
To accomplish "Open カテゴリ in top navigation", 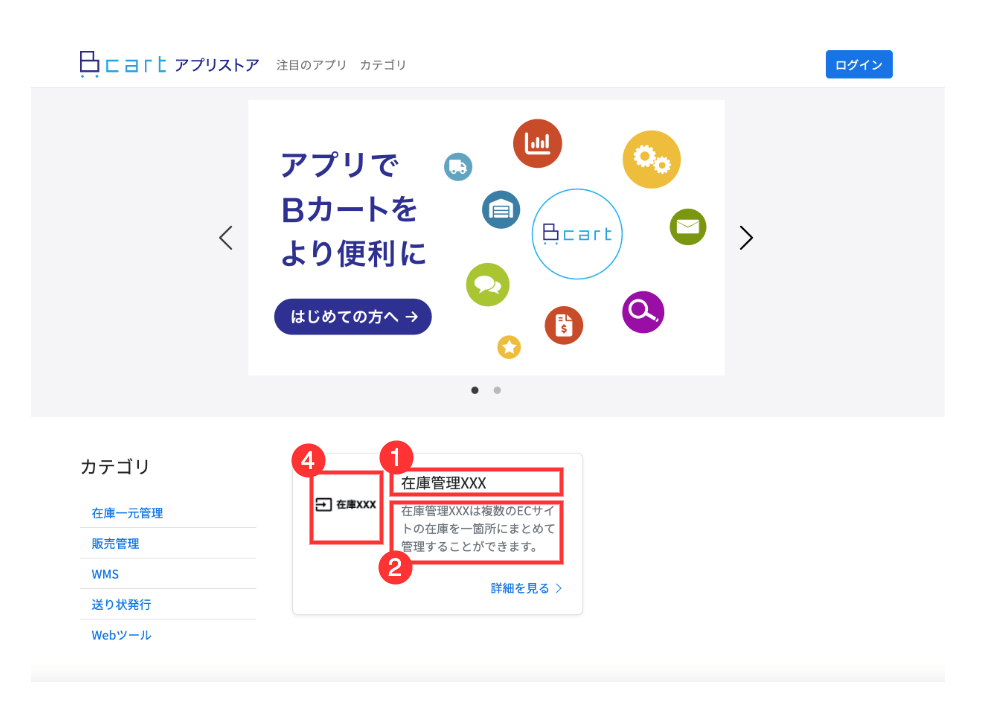I will pyautogui.click(x=383, y=65).
